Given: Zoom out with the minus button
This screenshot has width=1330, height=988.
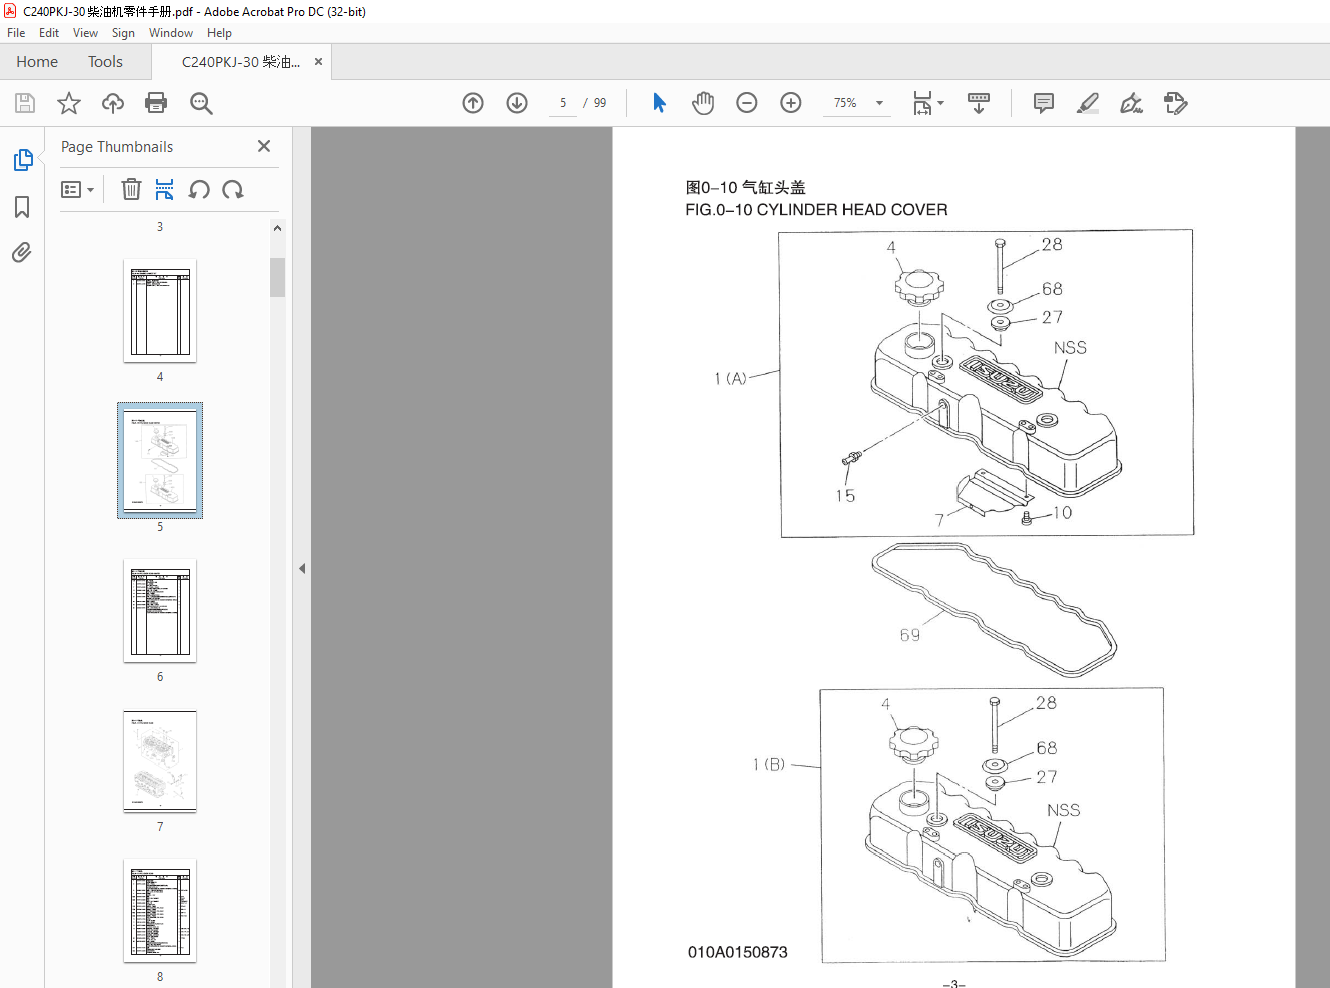Looking at the screenshot, I should coord(747,103).
